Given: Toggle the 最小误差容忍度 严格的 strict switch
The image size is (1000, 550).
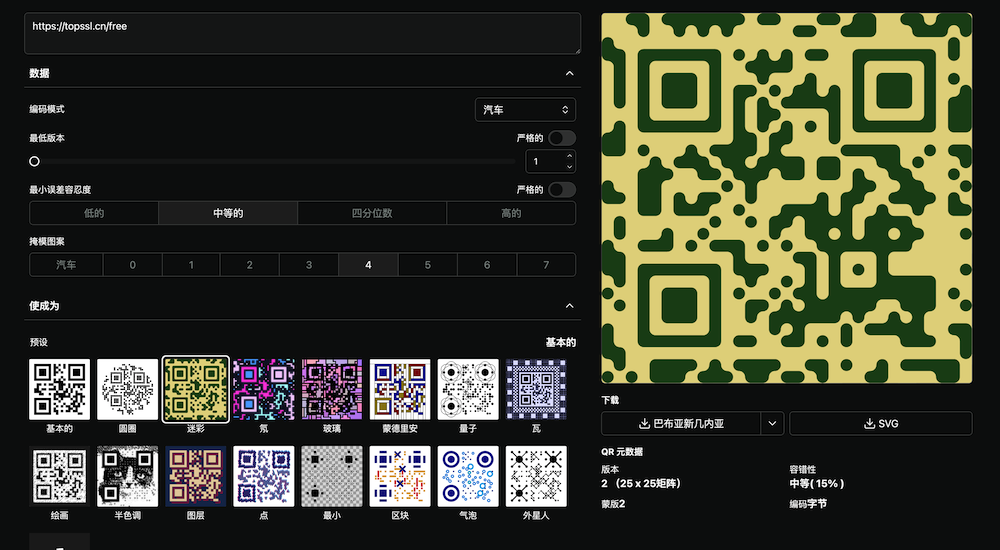Looking at the screenshot, I should click(562, 190).
